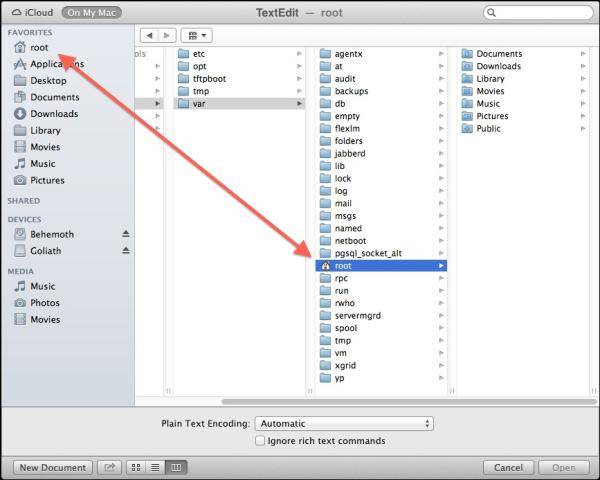Select the audit folder

coord(381,78)
